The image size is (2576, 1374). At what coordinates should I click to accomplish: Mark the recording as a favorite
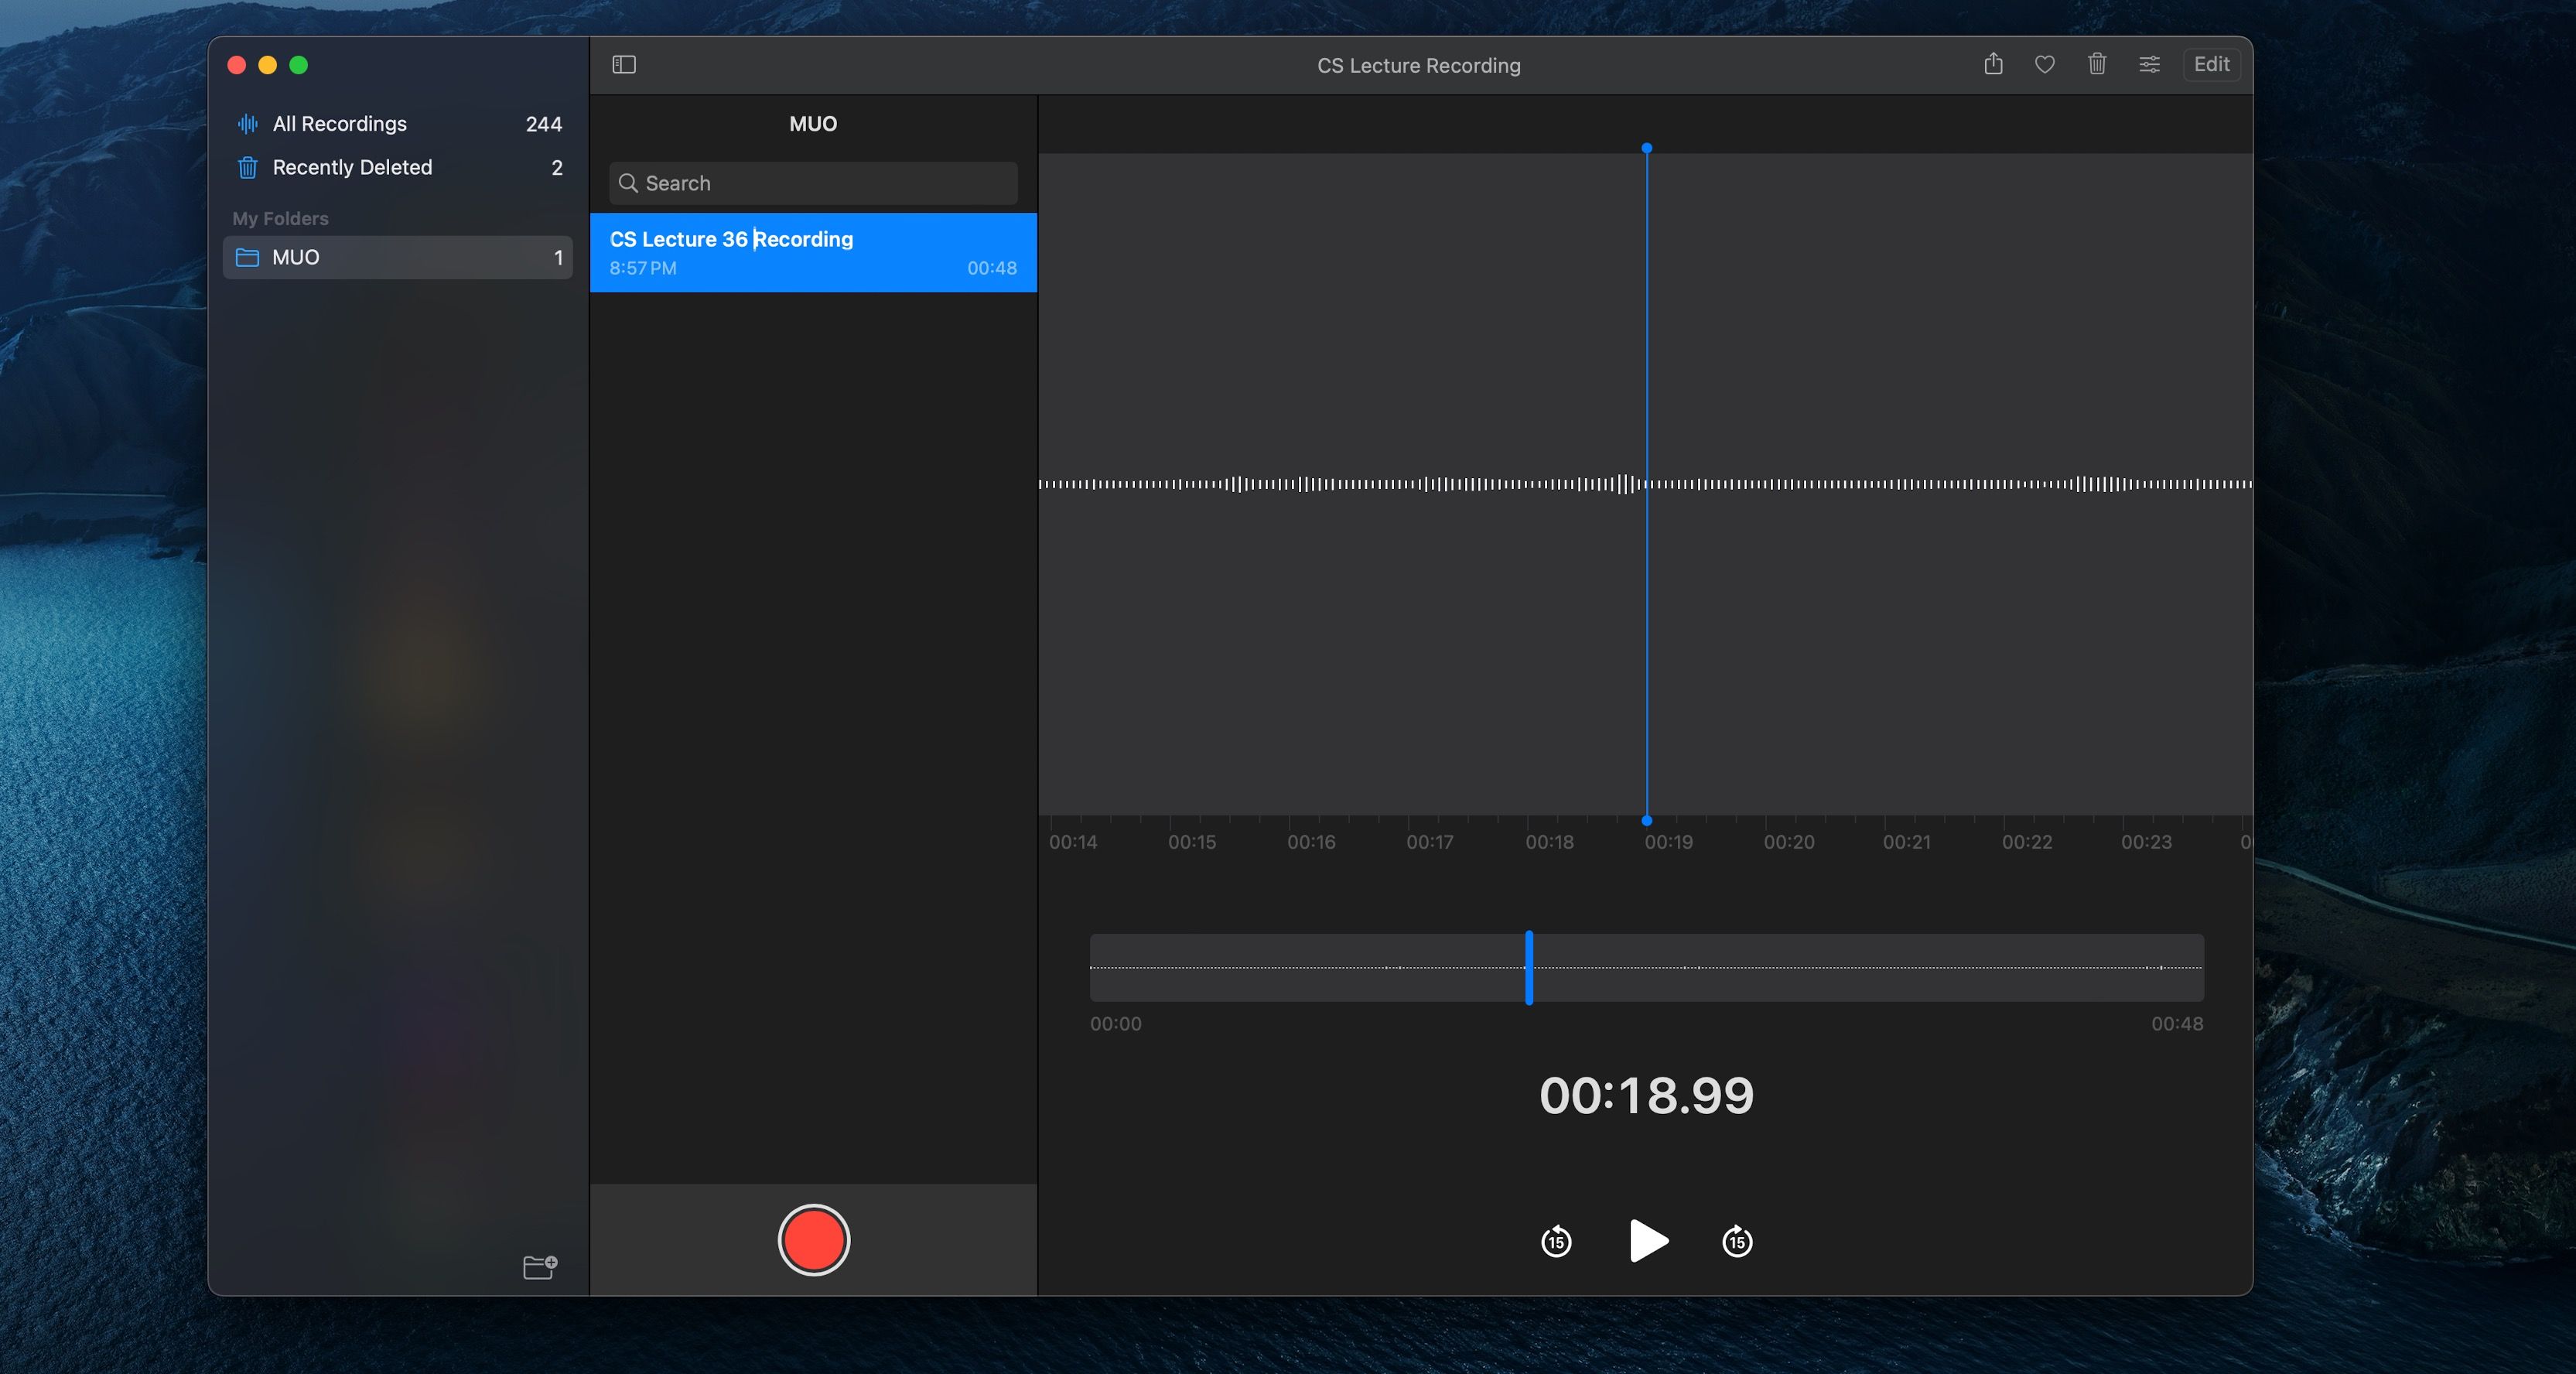2045,64
